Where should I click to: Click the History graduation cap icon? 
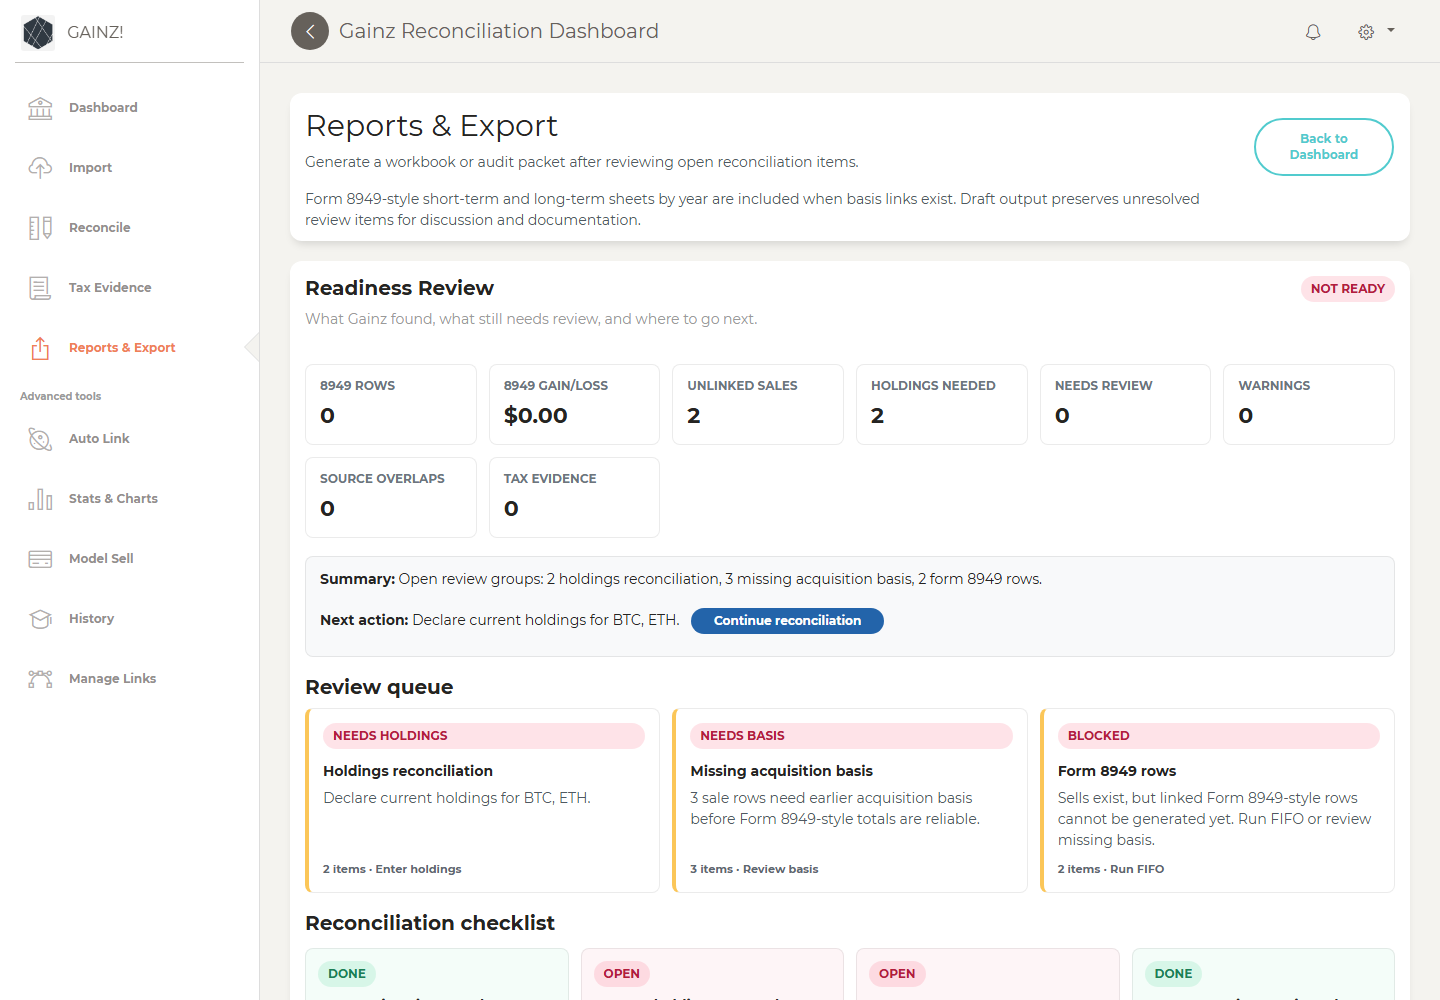coord(40,619)
